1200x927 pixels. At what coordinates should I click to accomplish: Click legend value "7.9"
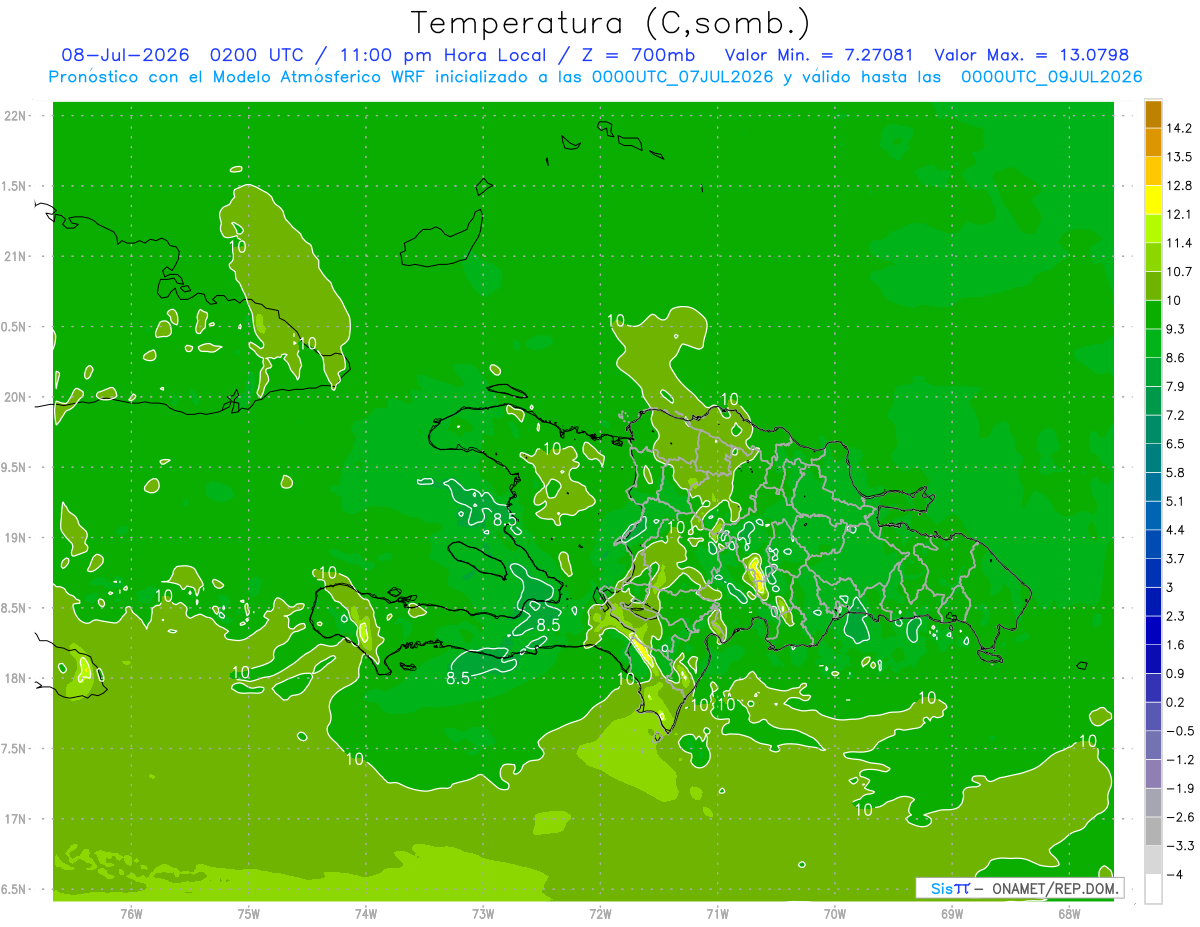[x=1175, y=386]
